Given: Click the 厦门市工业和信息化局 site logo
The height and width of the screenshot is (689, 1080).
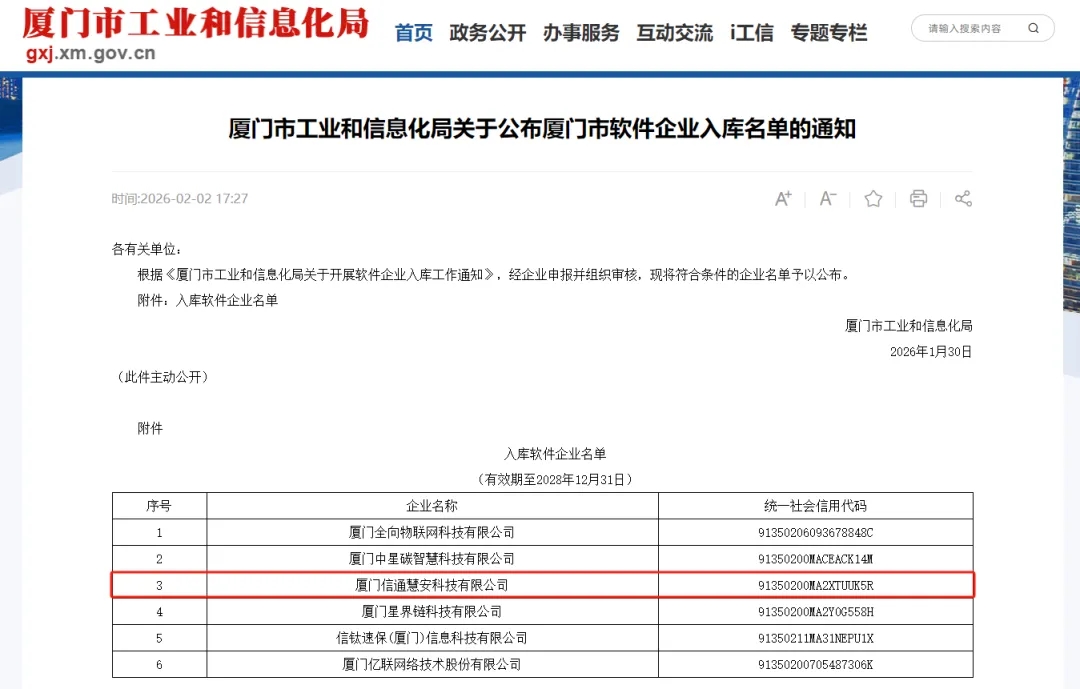Looking at the screenshot, I should [x=195, y=22].
